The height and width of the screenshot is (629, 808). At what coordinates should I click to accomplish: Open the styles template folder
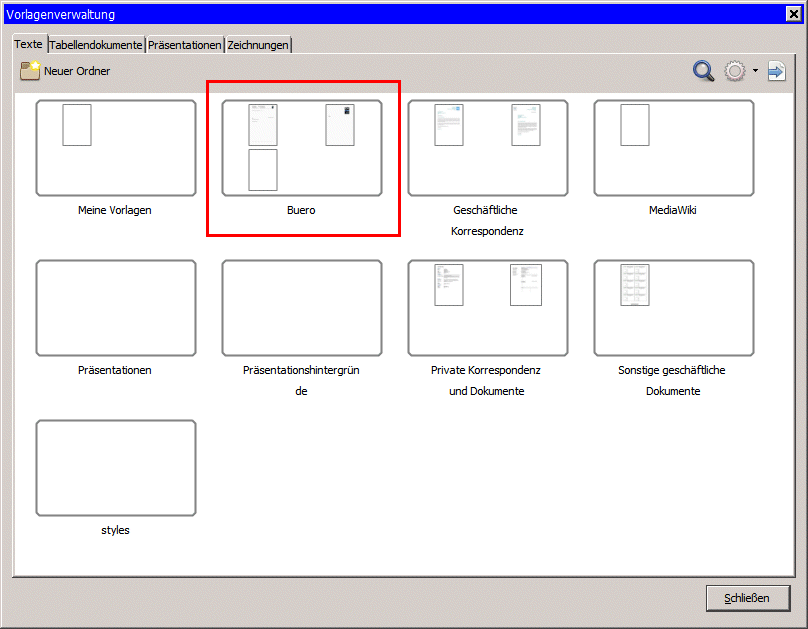click(115, 467)
